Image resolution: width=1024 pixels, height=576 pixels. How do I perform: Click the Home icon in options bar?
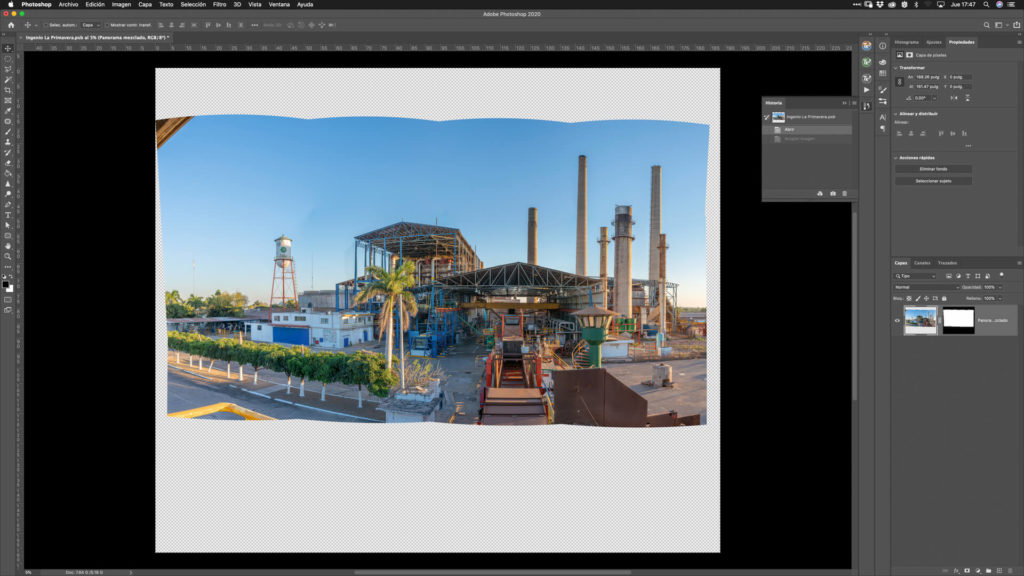click(11, 24)
